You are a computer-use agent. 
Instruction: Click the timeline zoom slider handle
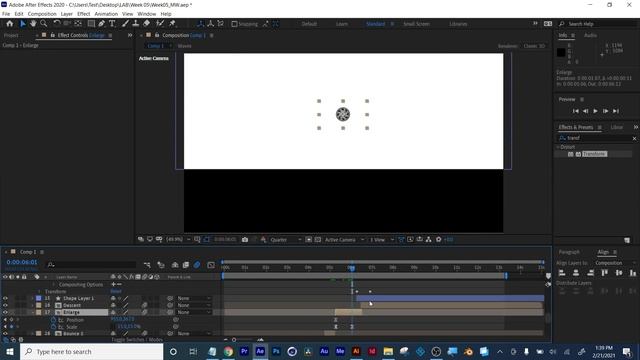[x=234, y=340]
